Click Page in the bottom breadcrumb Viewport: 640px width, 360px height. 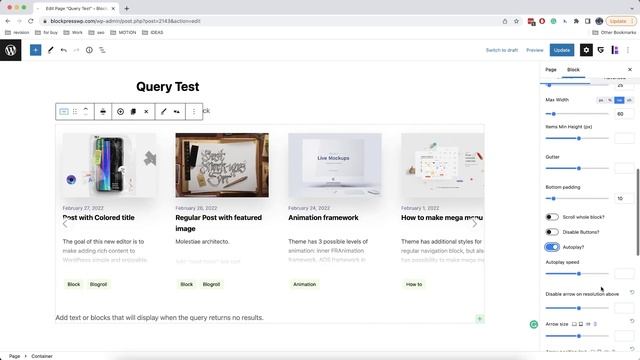(14, 356)
